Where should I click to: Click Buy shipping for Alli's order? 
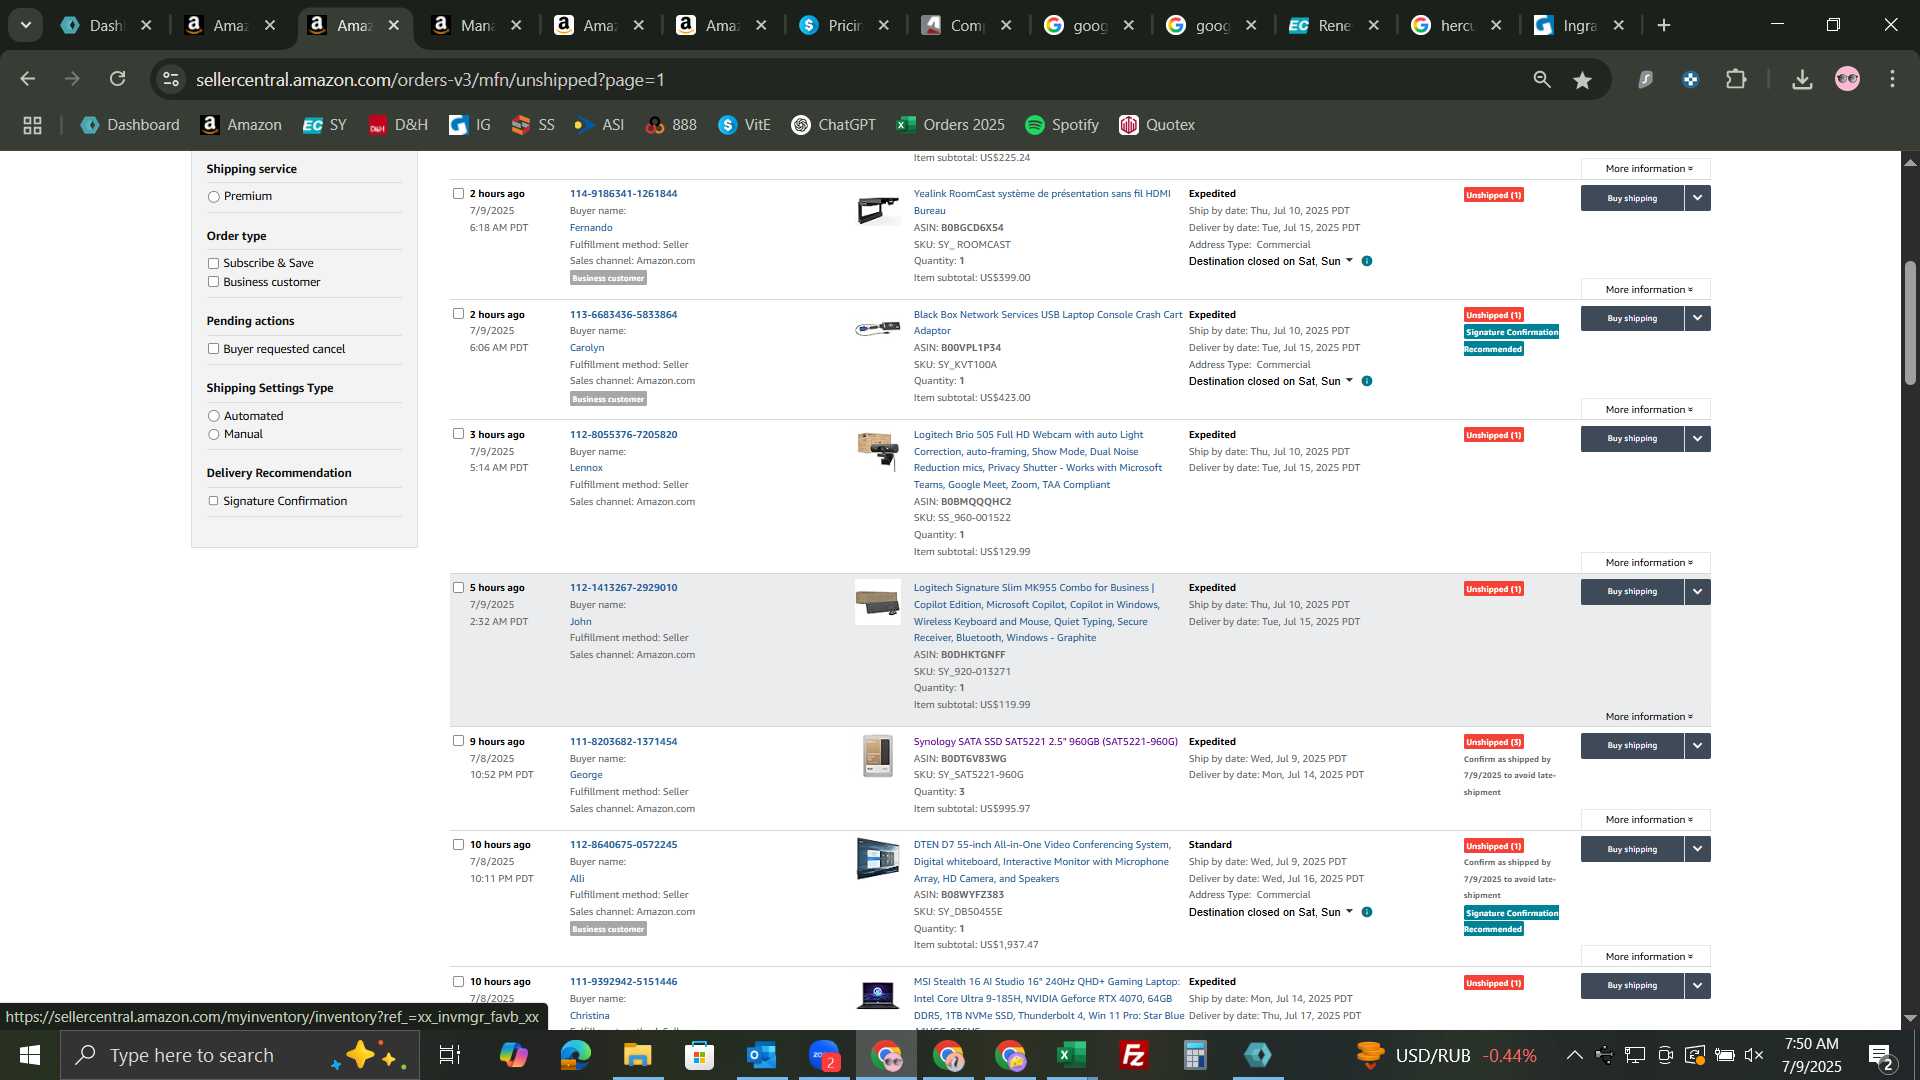coord(1632,849)
